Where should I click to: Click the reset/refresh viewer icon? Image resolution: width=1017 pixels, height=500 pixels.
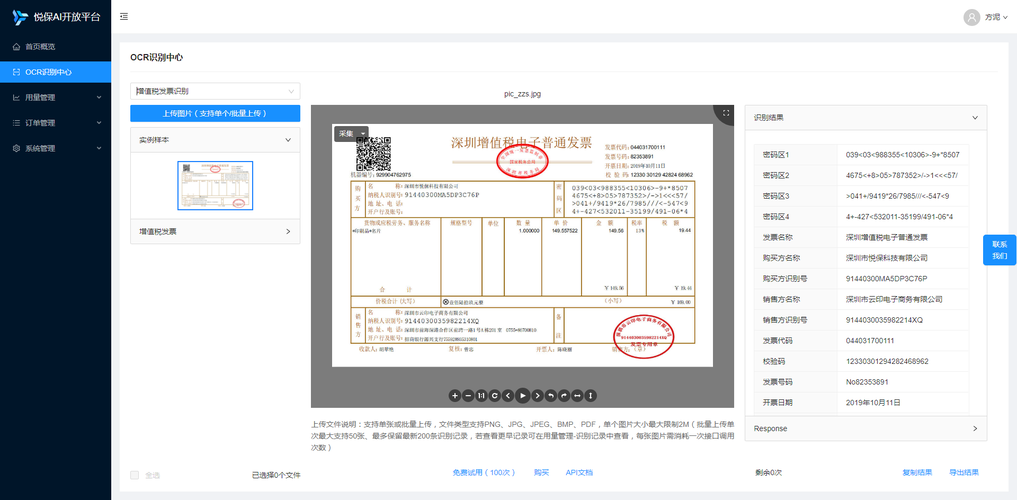coord(495,395)
